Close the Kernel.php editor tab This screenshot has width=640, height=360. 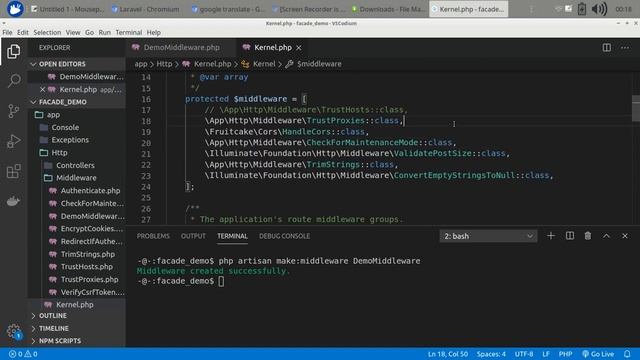pos(299,48)
